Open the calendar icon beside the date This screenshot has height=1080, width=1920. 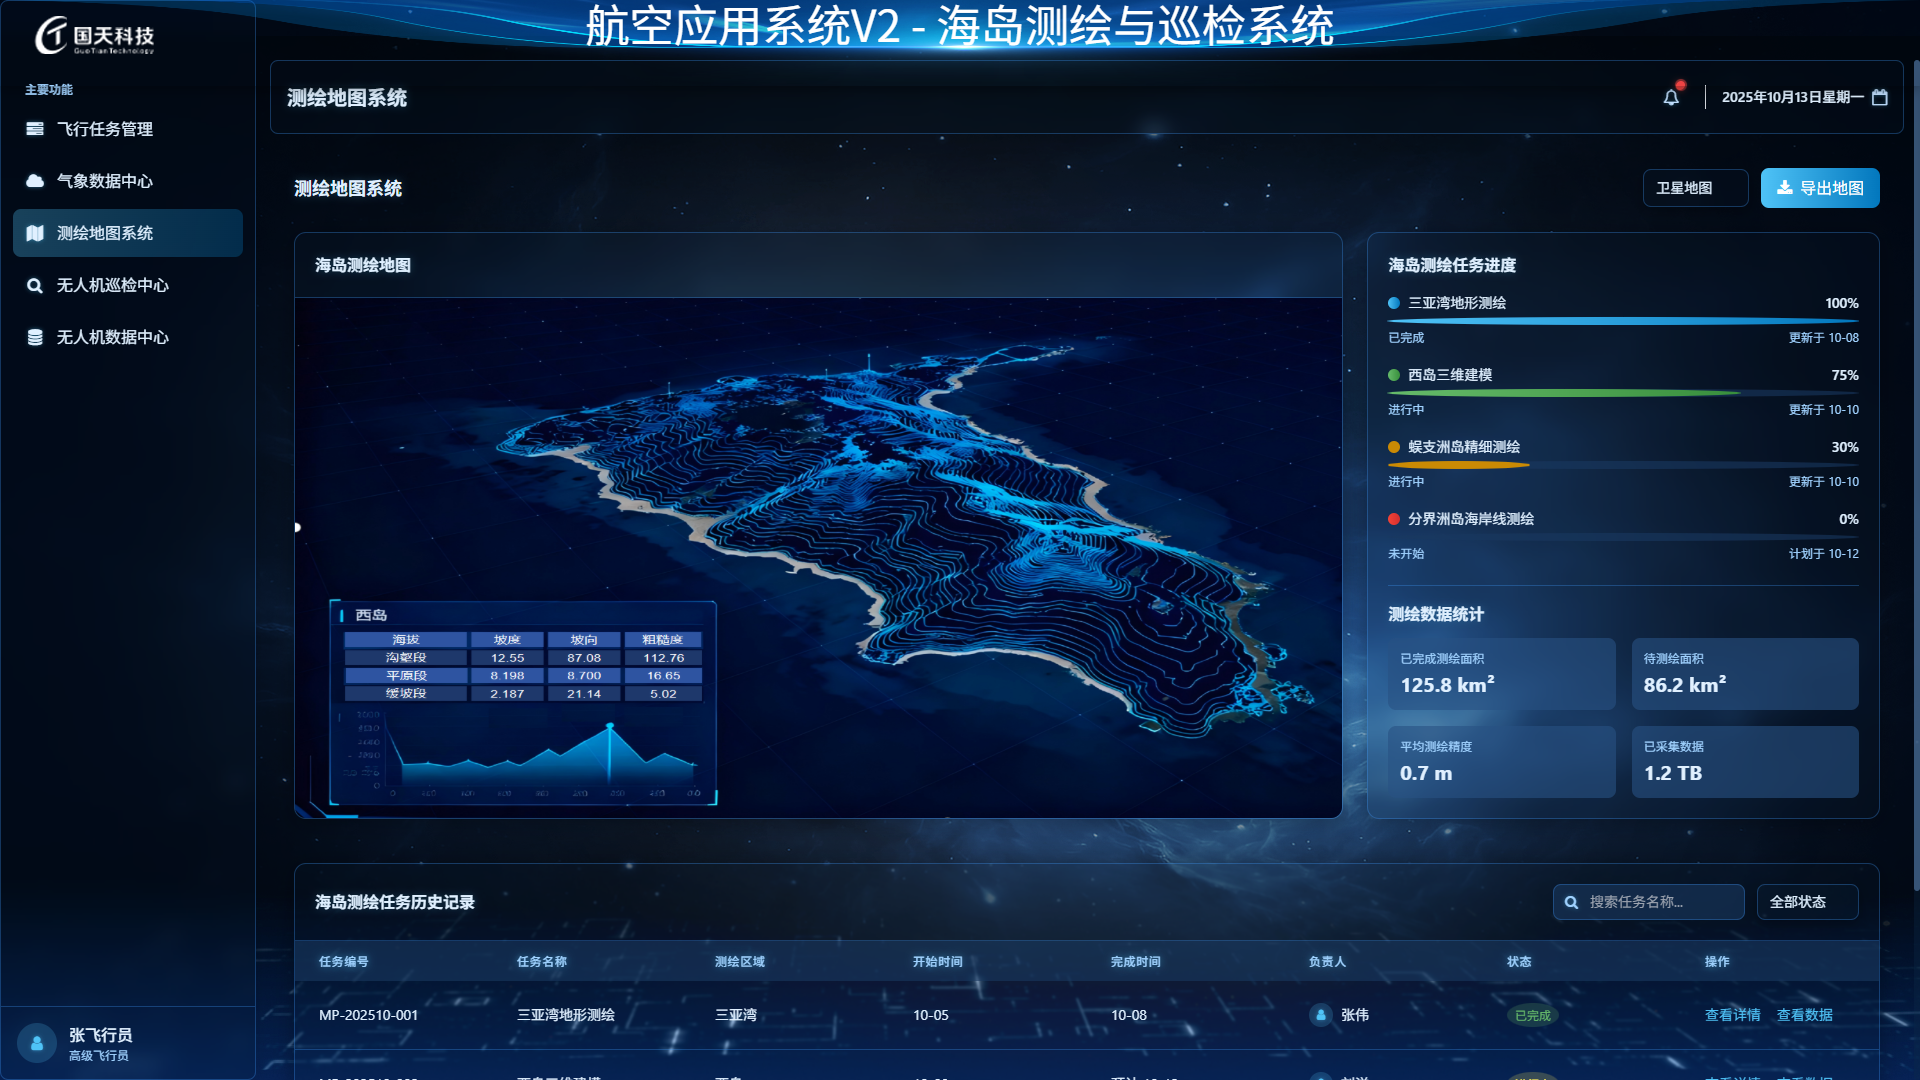pos(1880,98)
